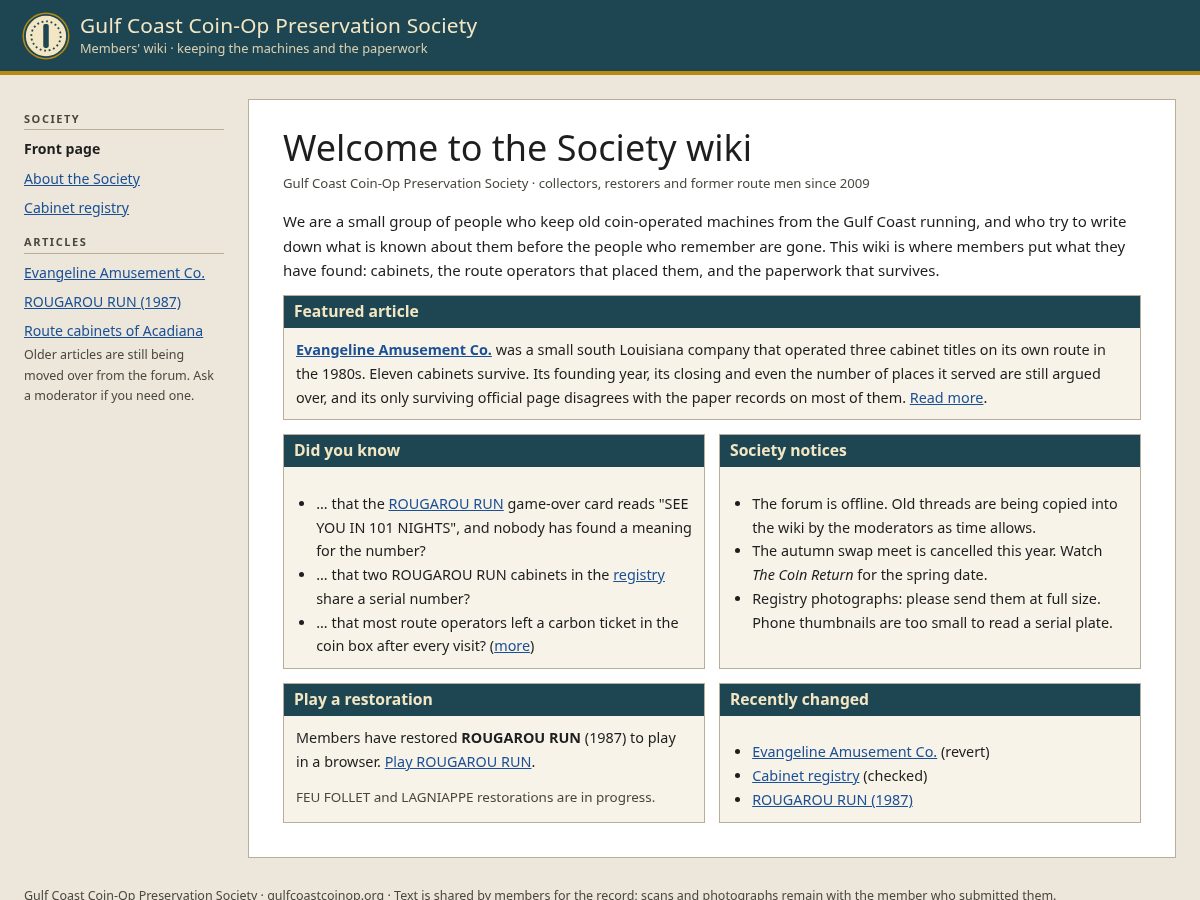Open ROUGAROU RUN (1987) sidebar article
Viewport: 1200px width, 900px height.
pyautogui.click(x=102, y=302)
